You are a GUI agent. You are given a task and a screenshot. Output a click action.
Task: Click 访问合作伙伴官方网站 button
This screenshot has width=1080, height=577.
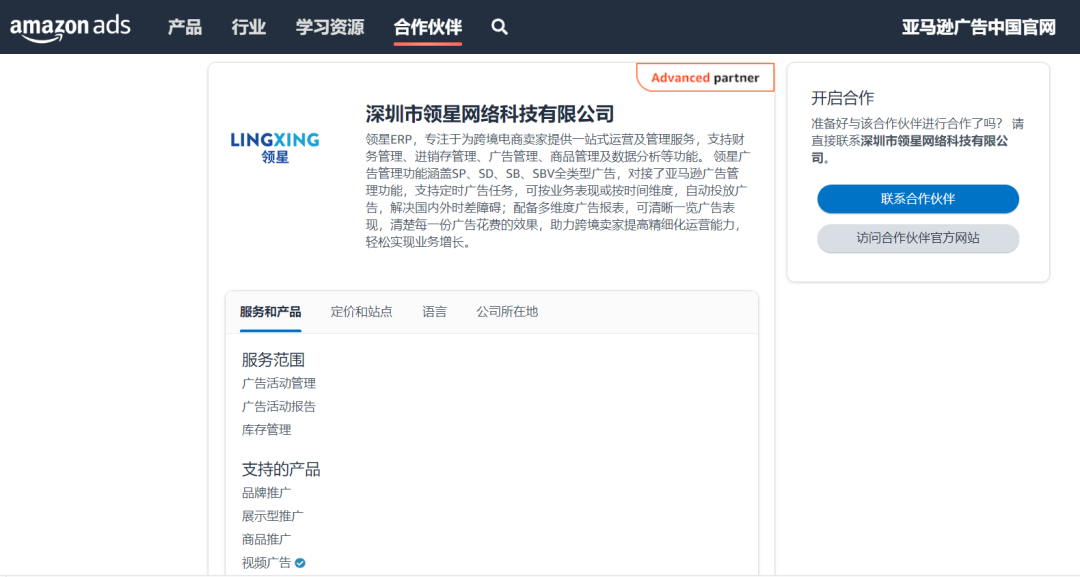click(917, 238)
